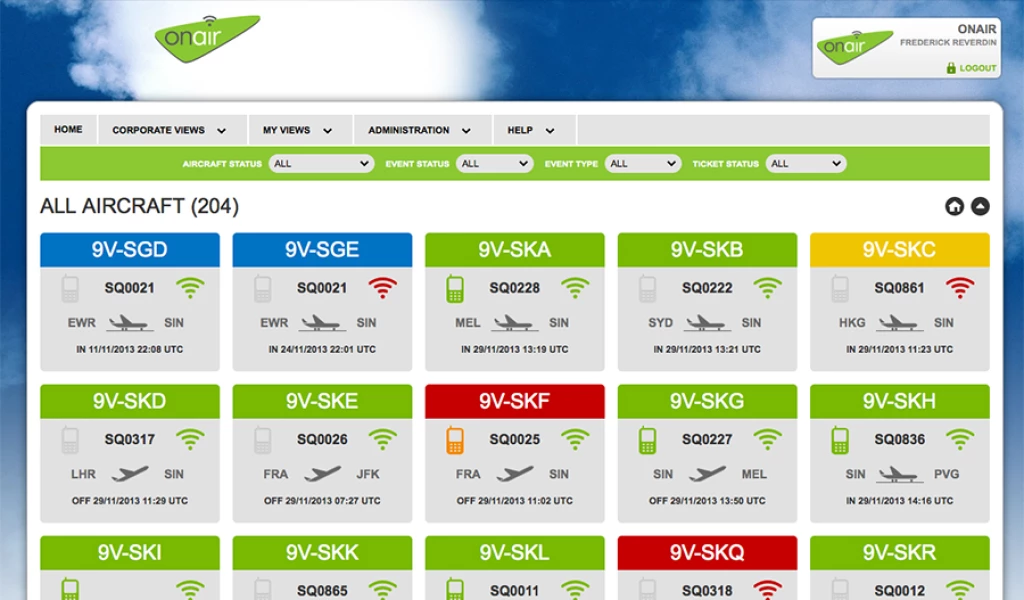The image size is (1024, 600).
Task: Click the OnAir logo at the top
Action: click(x=206, y=38)
